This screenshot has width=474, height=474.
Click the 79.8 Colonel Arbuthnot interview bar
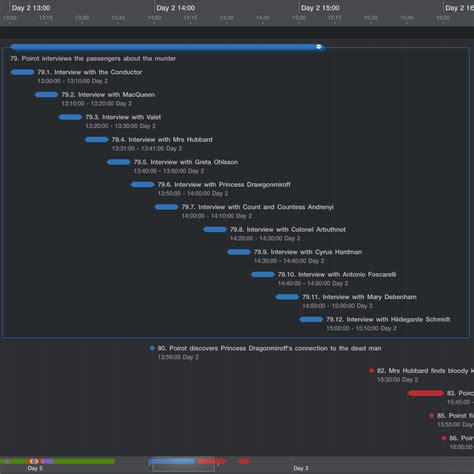click(x=215, y=230)
